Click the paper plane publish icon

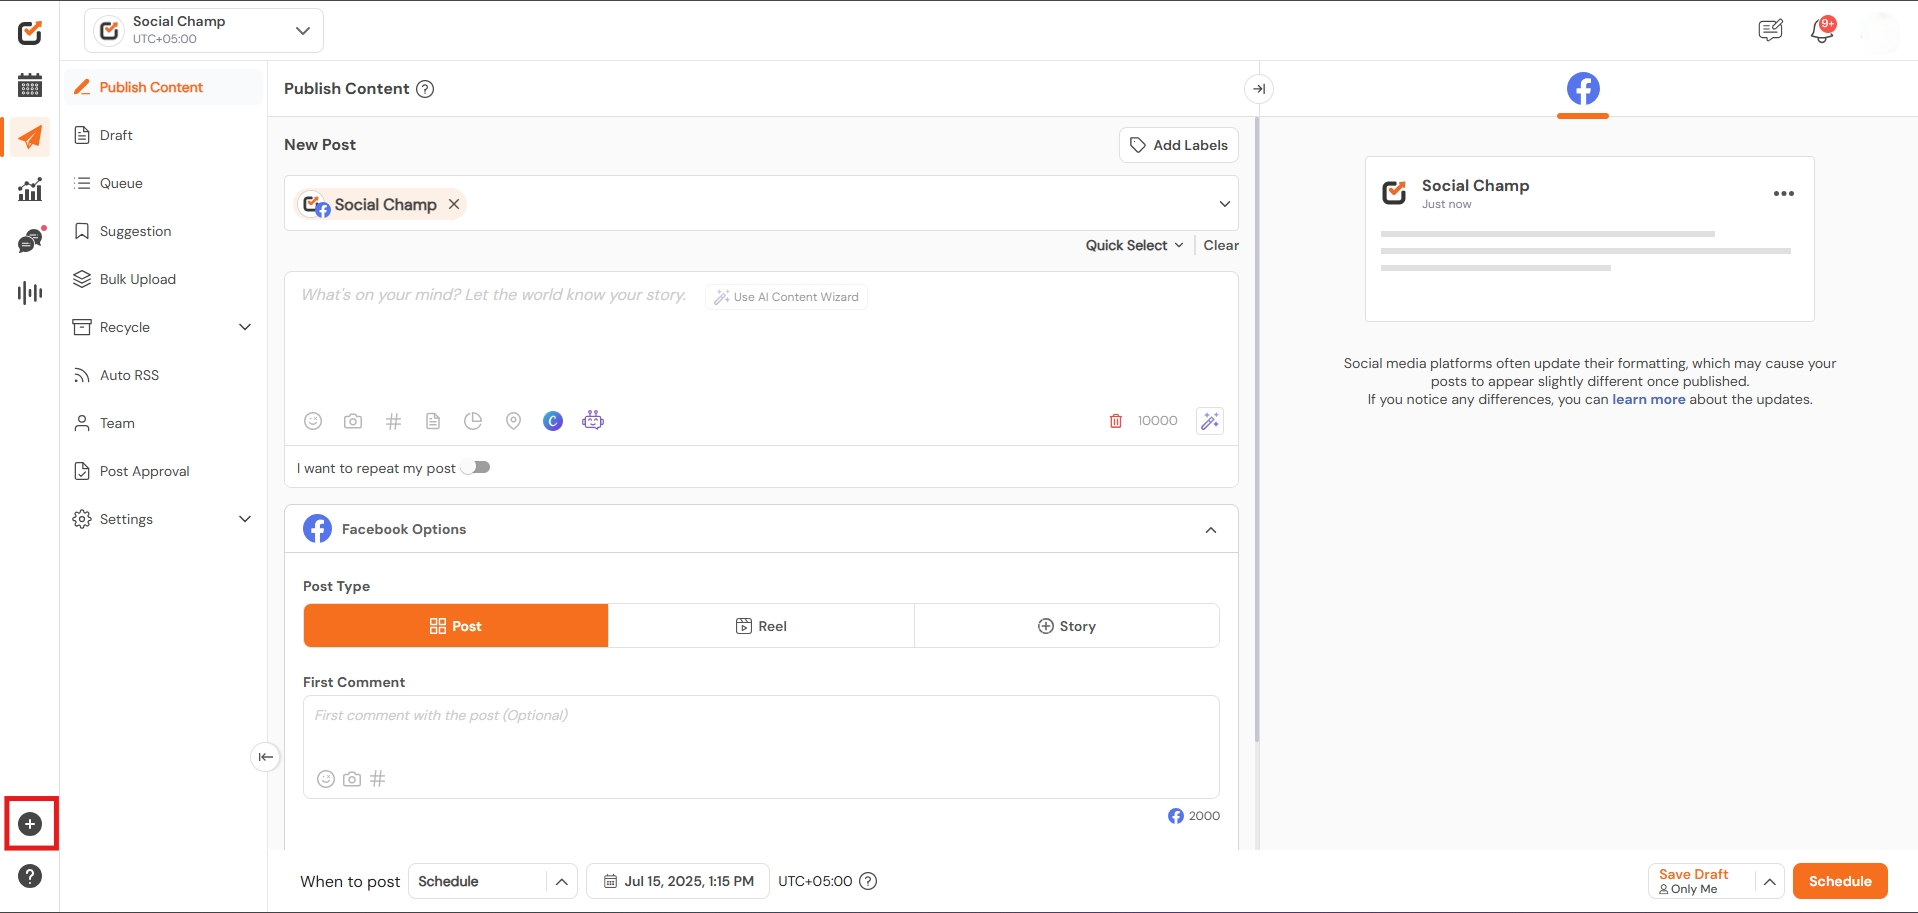click(x=30, y=137)
